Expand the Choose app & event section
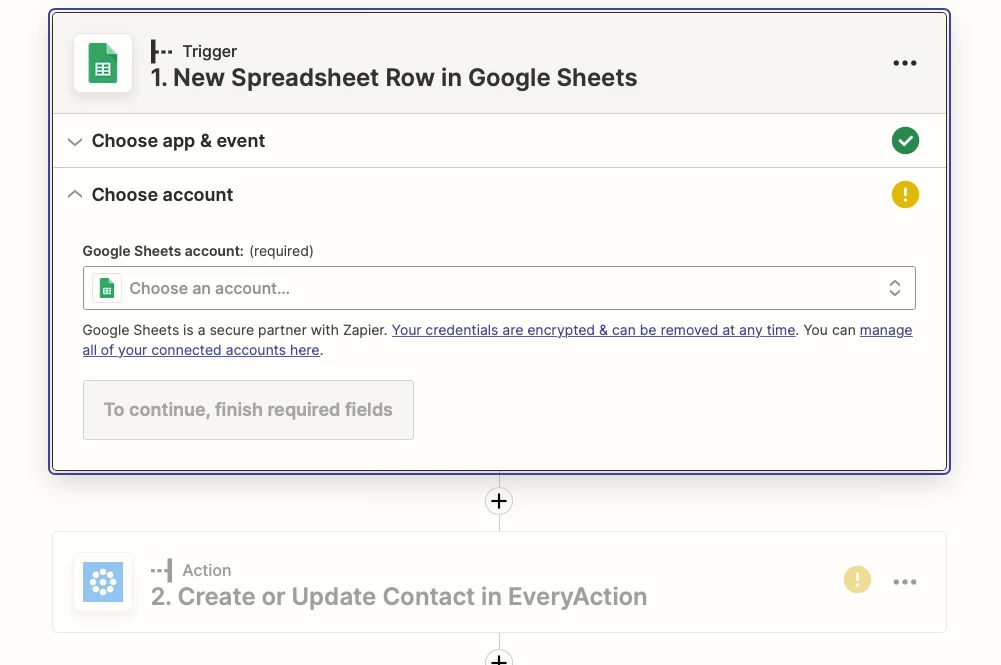Screen dimensions: 1001x665 [x=75, y=141]
